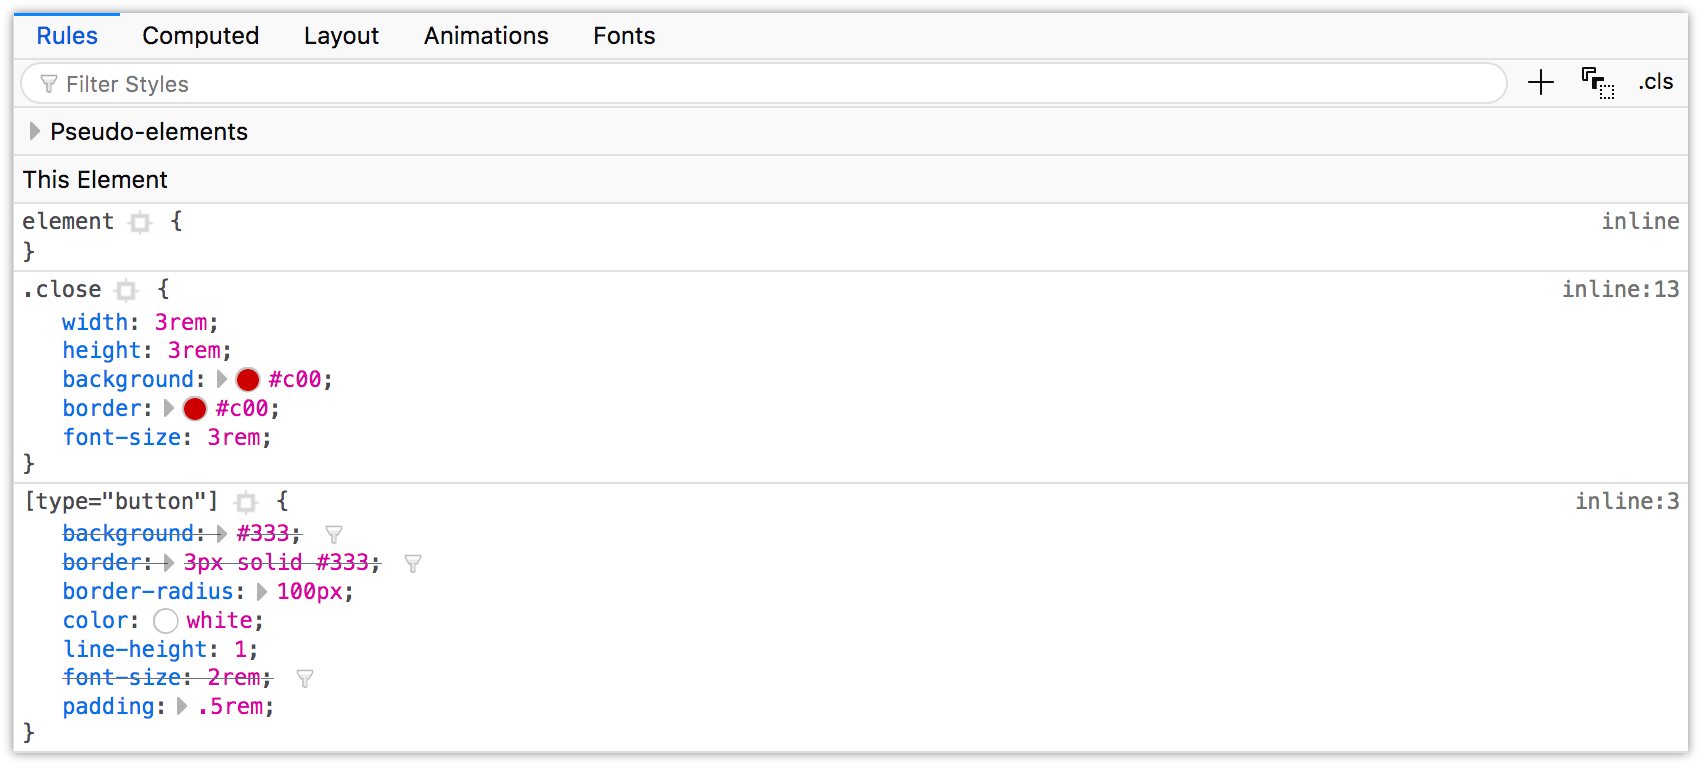
Task: Expand background shorthand in .close rule
Action: pos(222,380)
